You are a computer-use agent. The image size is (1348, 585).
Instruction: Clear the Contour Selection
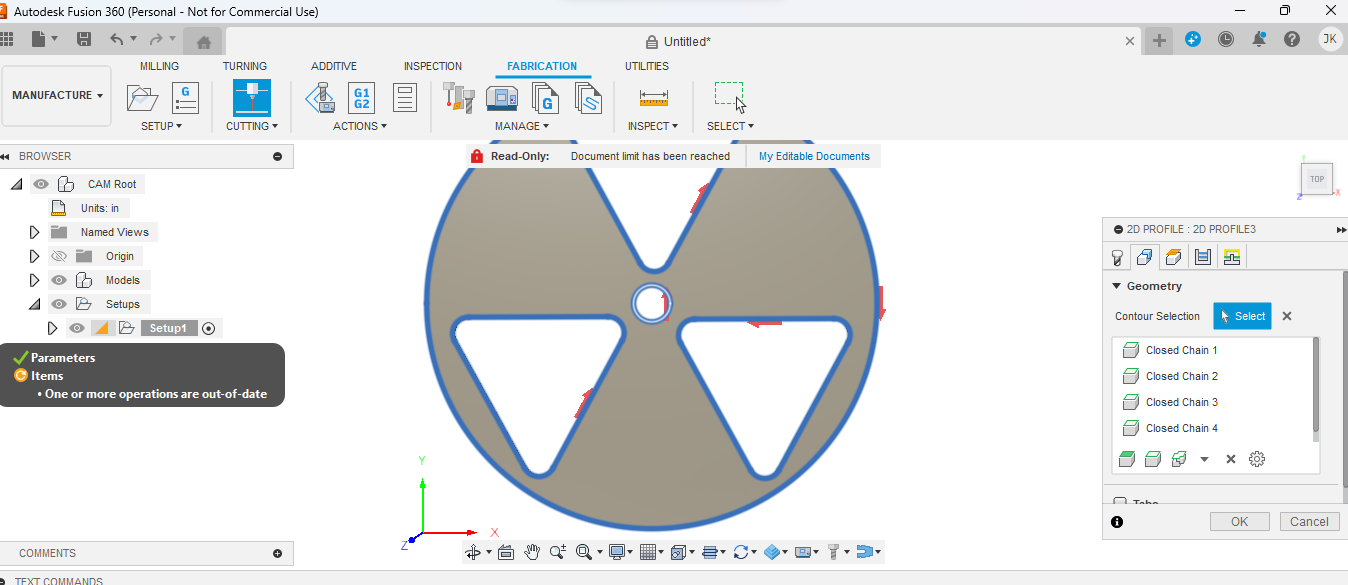click(1287, 316)
